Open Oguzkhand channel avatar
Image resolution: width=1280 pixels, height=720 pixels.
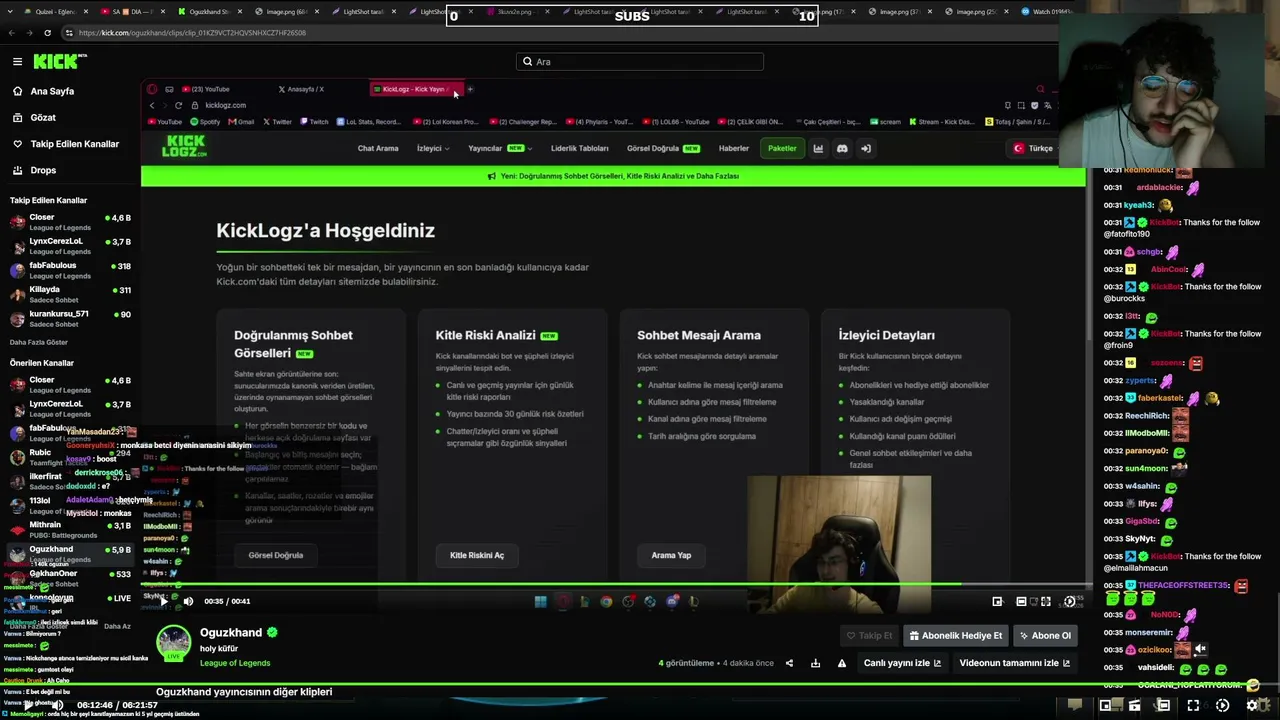[174, 643]
